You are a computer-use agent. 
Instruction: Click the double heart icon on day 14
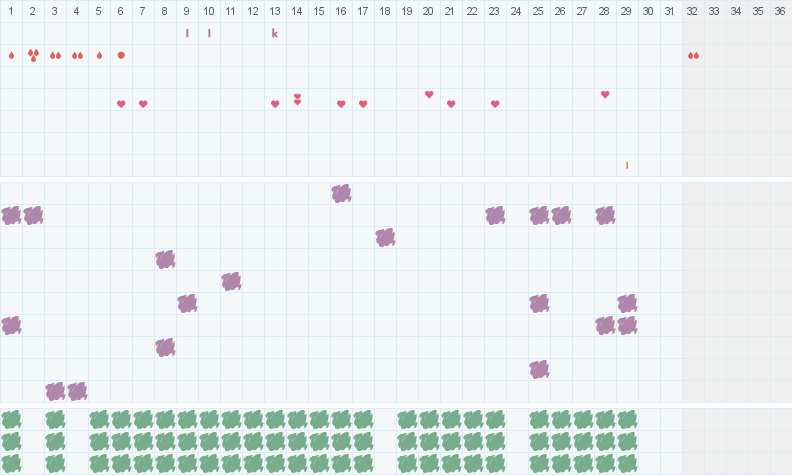pyautogui.click(x=298, y=99)
